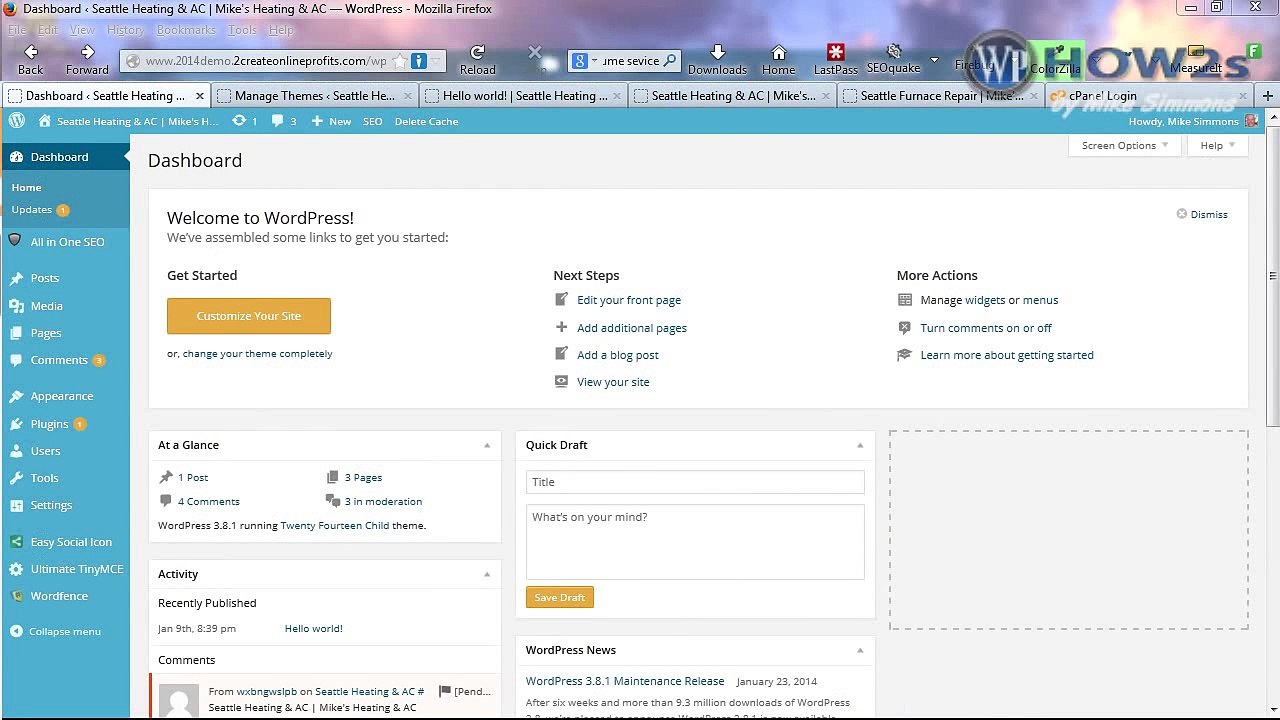The height and width of the screenshot is (720, 1280).
Task: Click Turn comments on or off link
Action: click(x=986, y=328)
